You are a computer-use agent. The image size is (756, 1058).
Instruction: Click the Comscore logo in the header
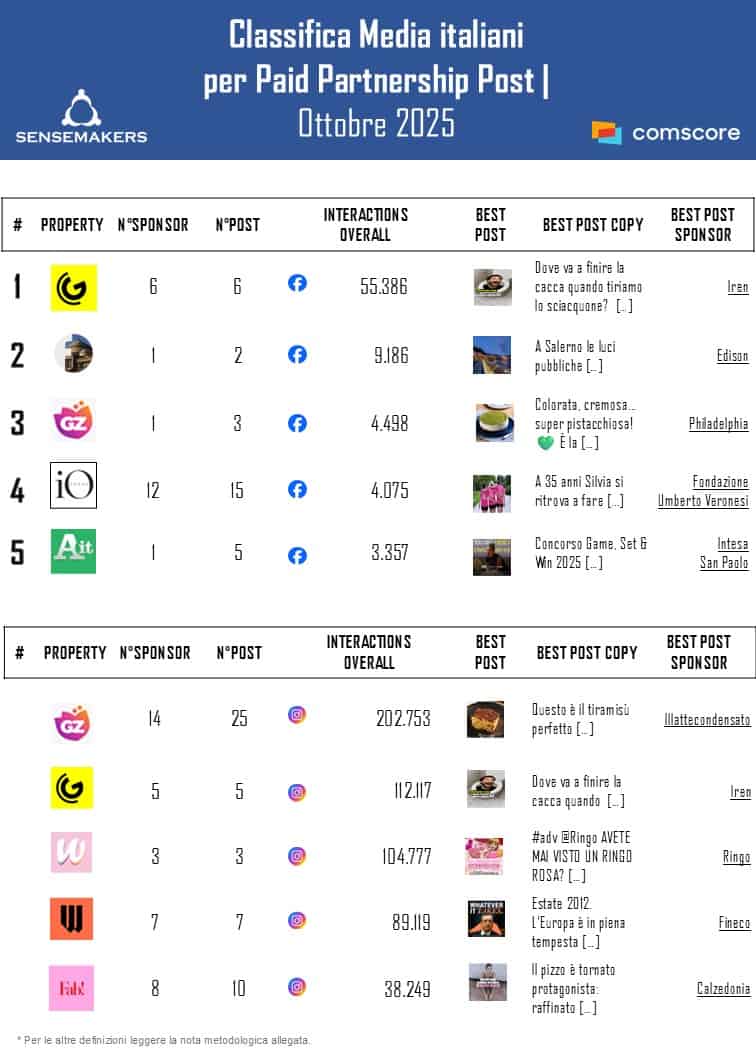(666, 132)
